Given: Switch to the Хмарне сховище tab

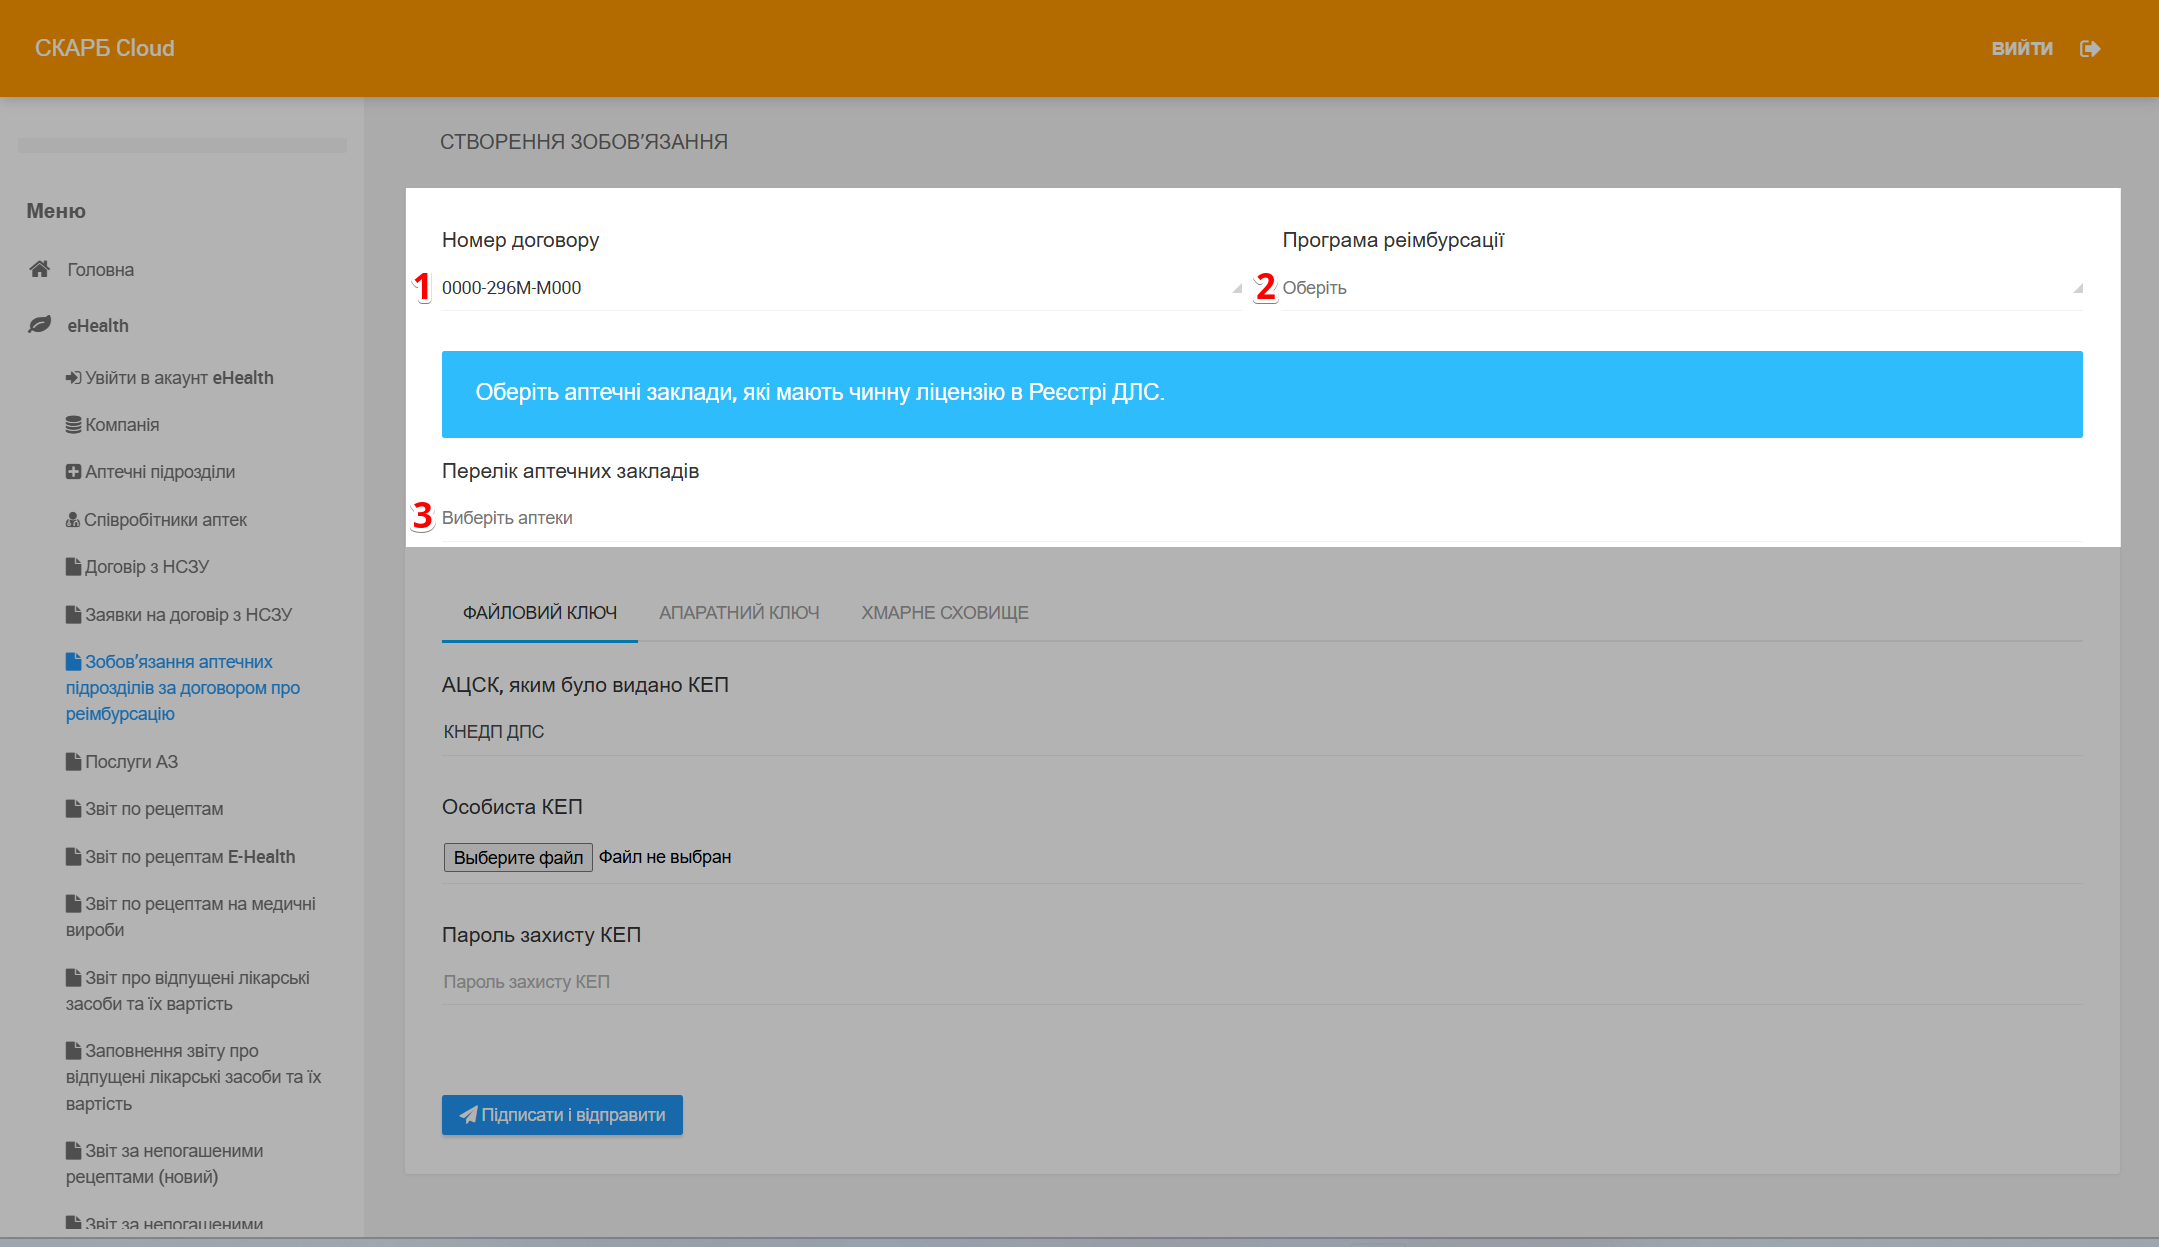Looking at the screenshot, I should point(945,613).
